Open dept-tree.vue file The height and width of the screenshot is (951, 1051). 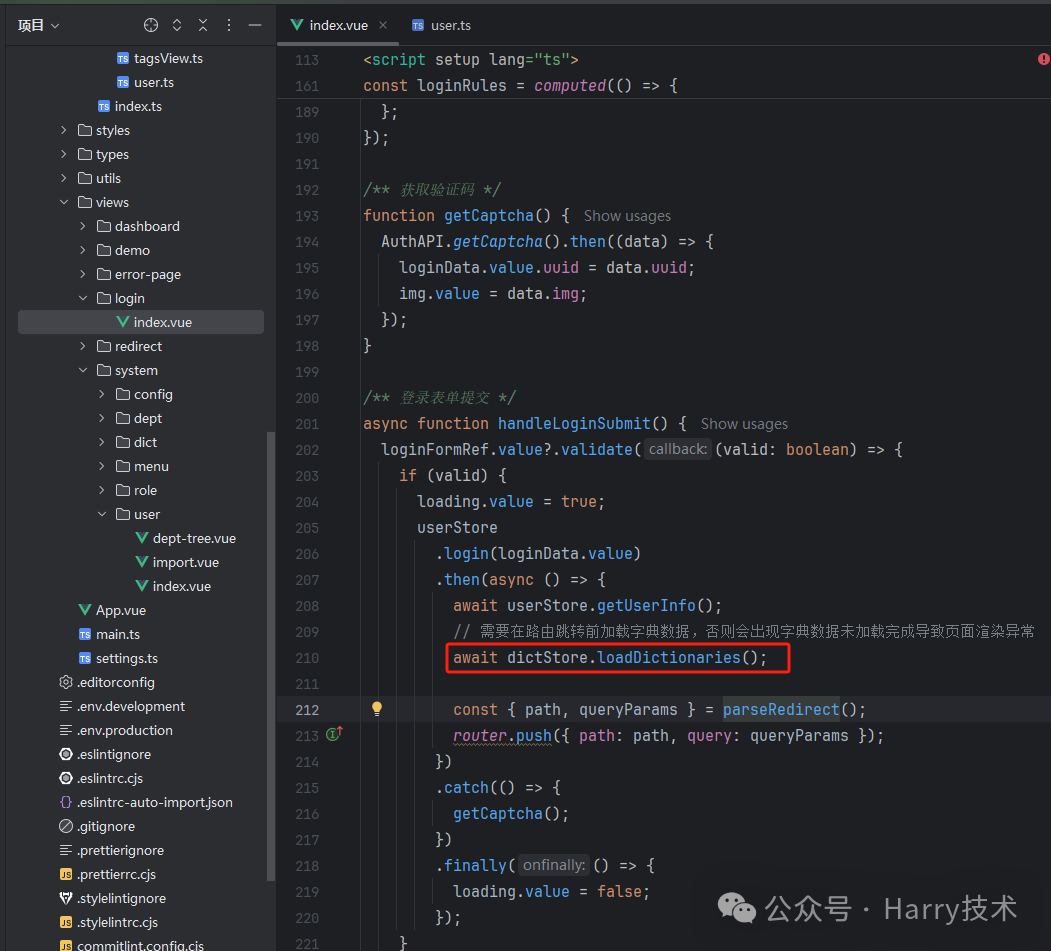tap(186, 538)
